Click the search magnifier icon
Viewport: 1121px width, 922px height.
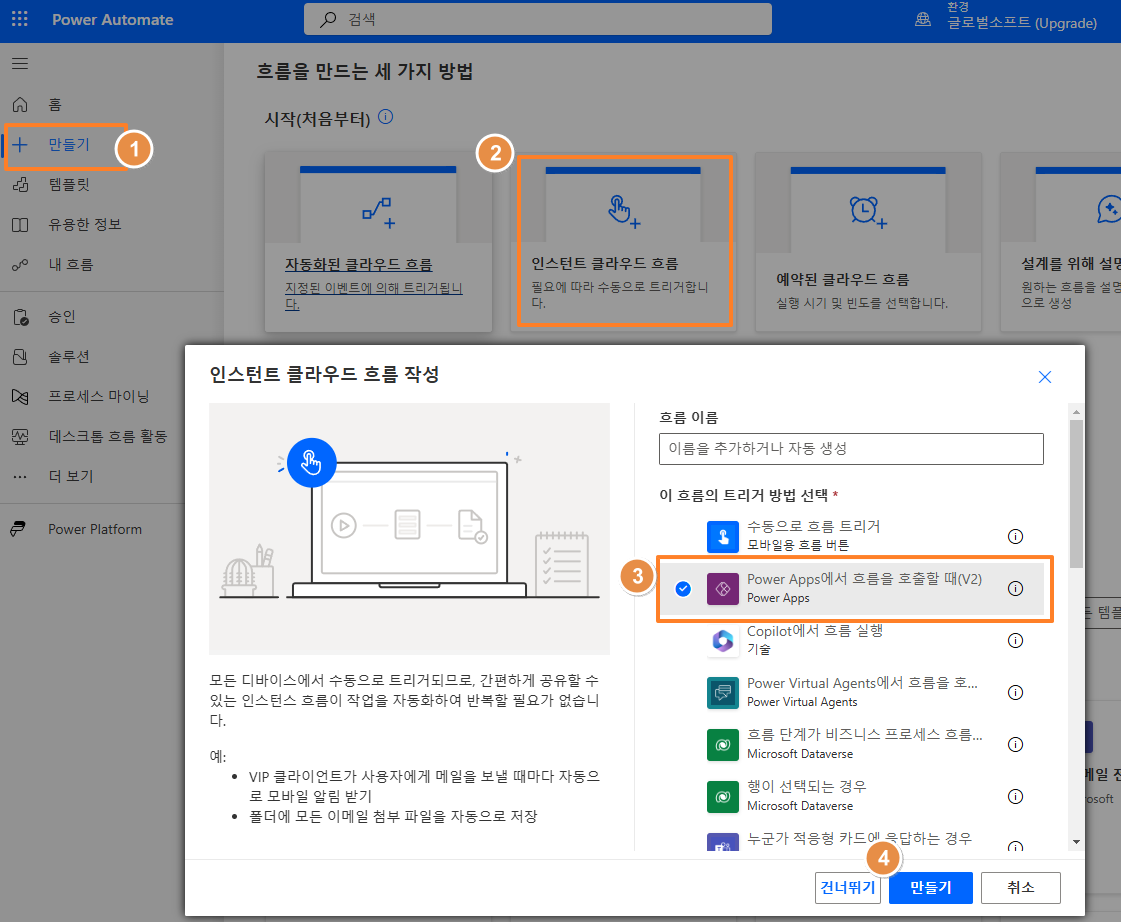click(327, 19)
